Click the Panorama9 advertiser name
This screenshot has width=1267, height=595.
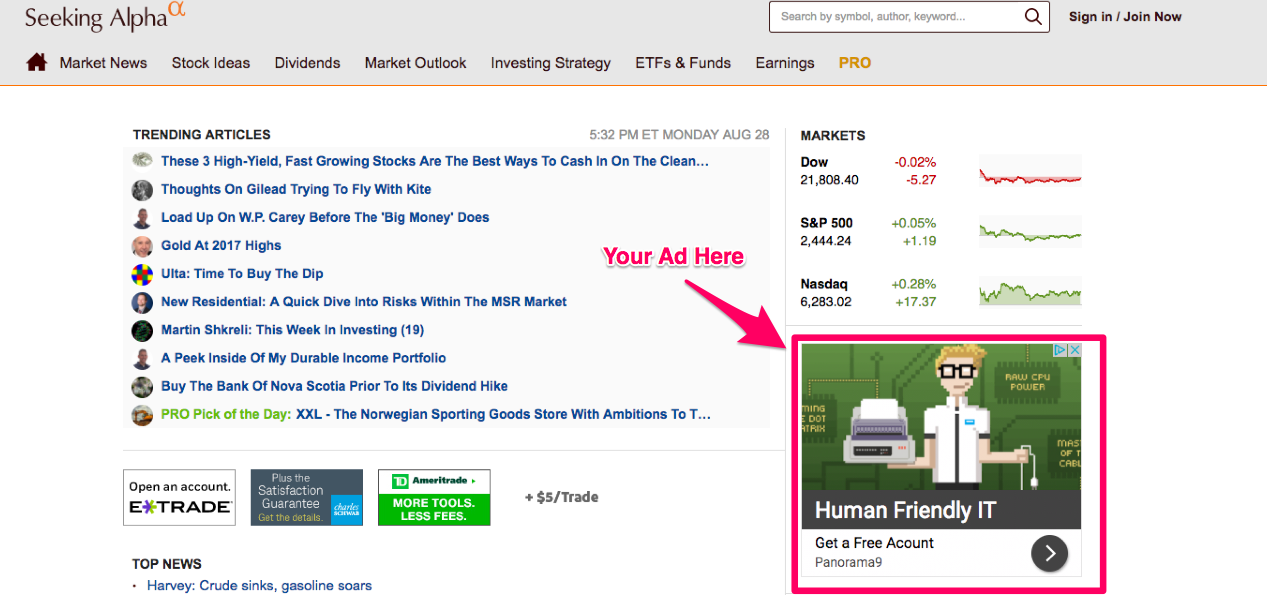pos(848,562)
